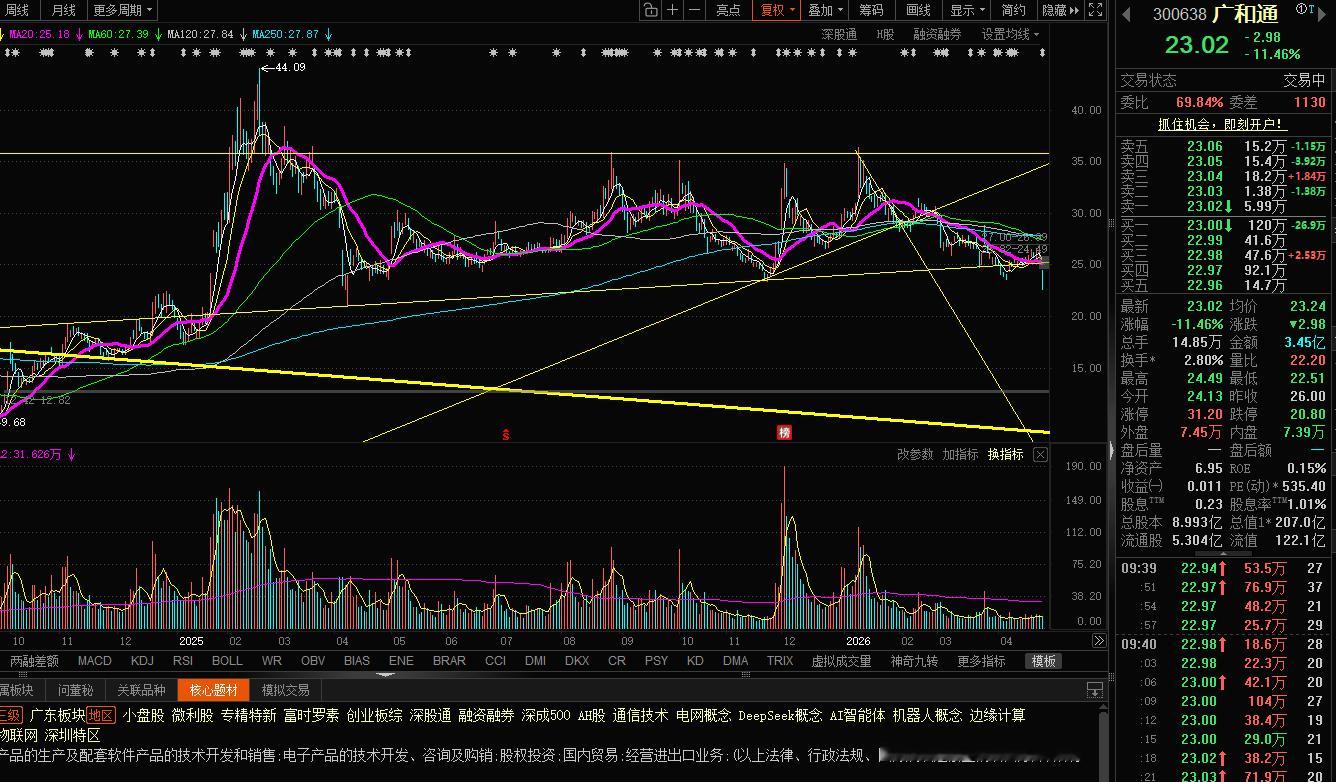This screenshot has height=782, width=1336.
Task: Click the 广东板块 concept tag
Action: coord(57,715)
